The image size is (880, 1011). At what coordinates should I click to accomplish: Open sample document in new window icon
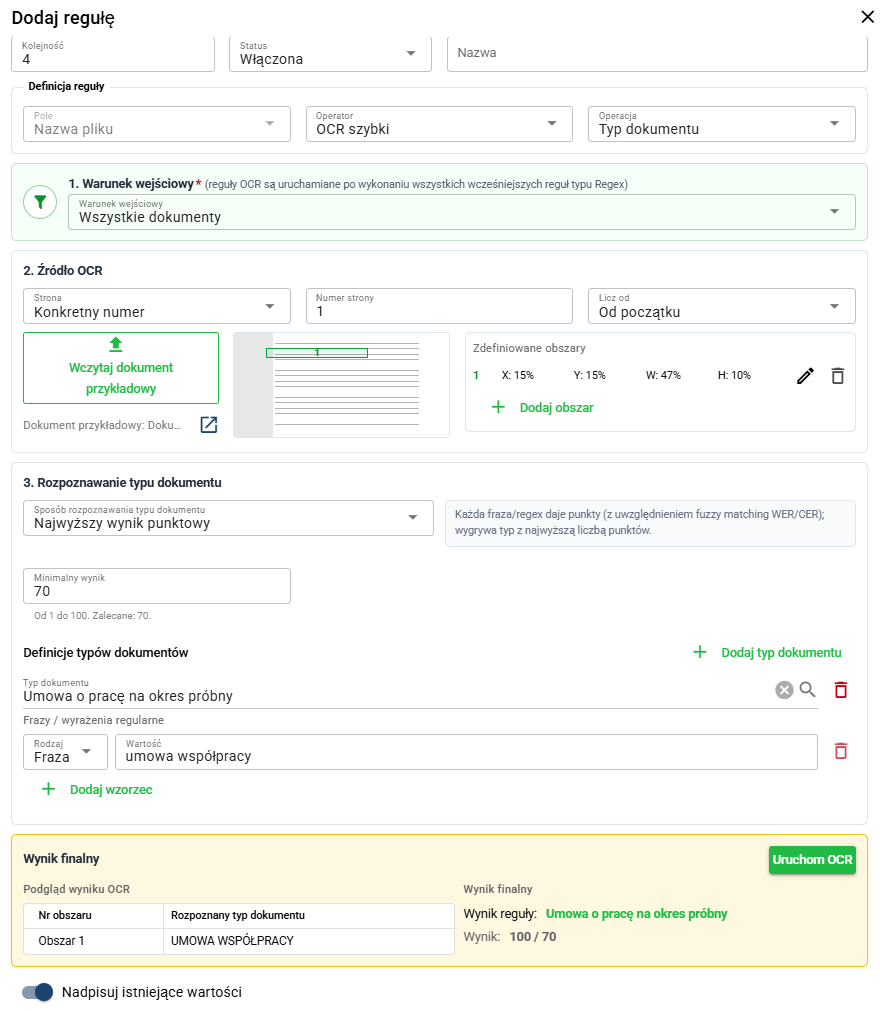pos(208,424)
